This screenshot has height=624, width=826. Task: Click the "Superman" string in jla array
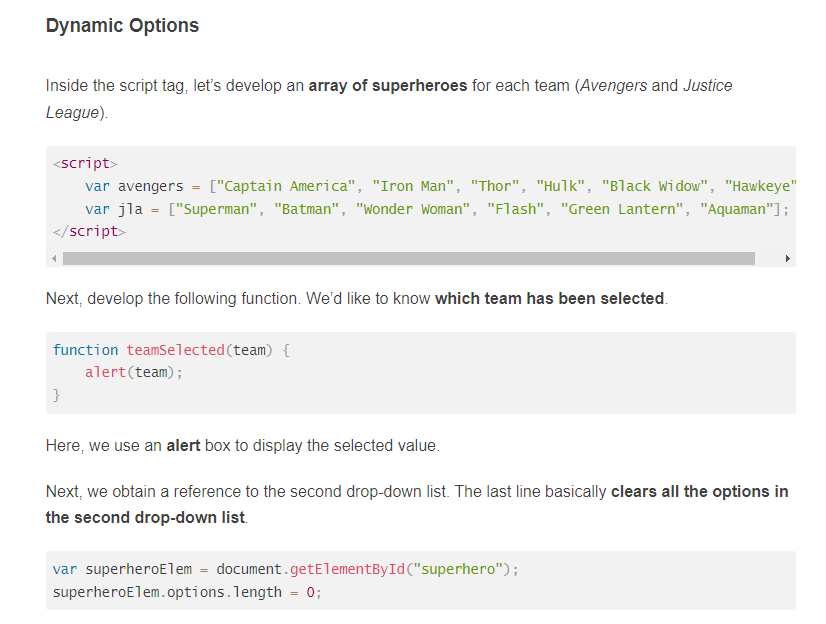coord(216,210)
